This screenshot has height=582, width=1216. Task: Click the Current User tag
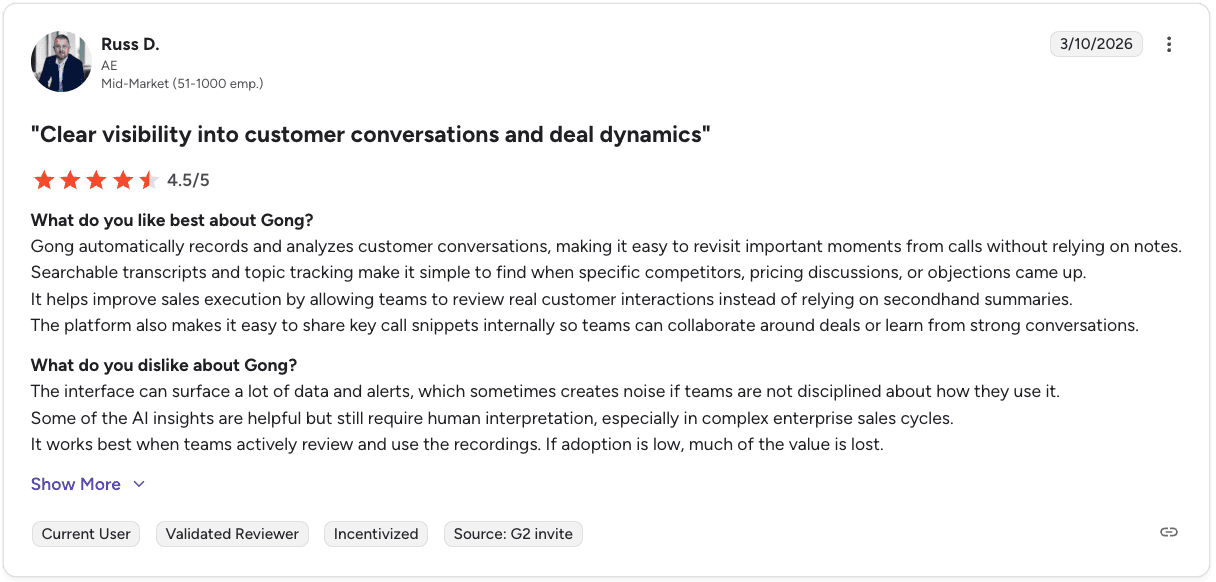point(86,534)
